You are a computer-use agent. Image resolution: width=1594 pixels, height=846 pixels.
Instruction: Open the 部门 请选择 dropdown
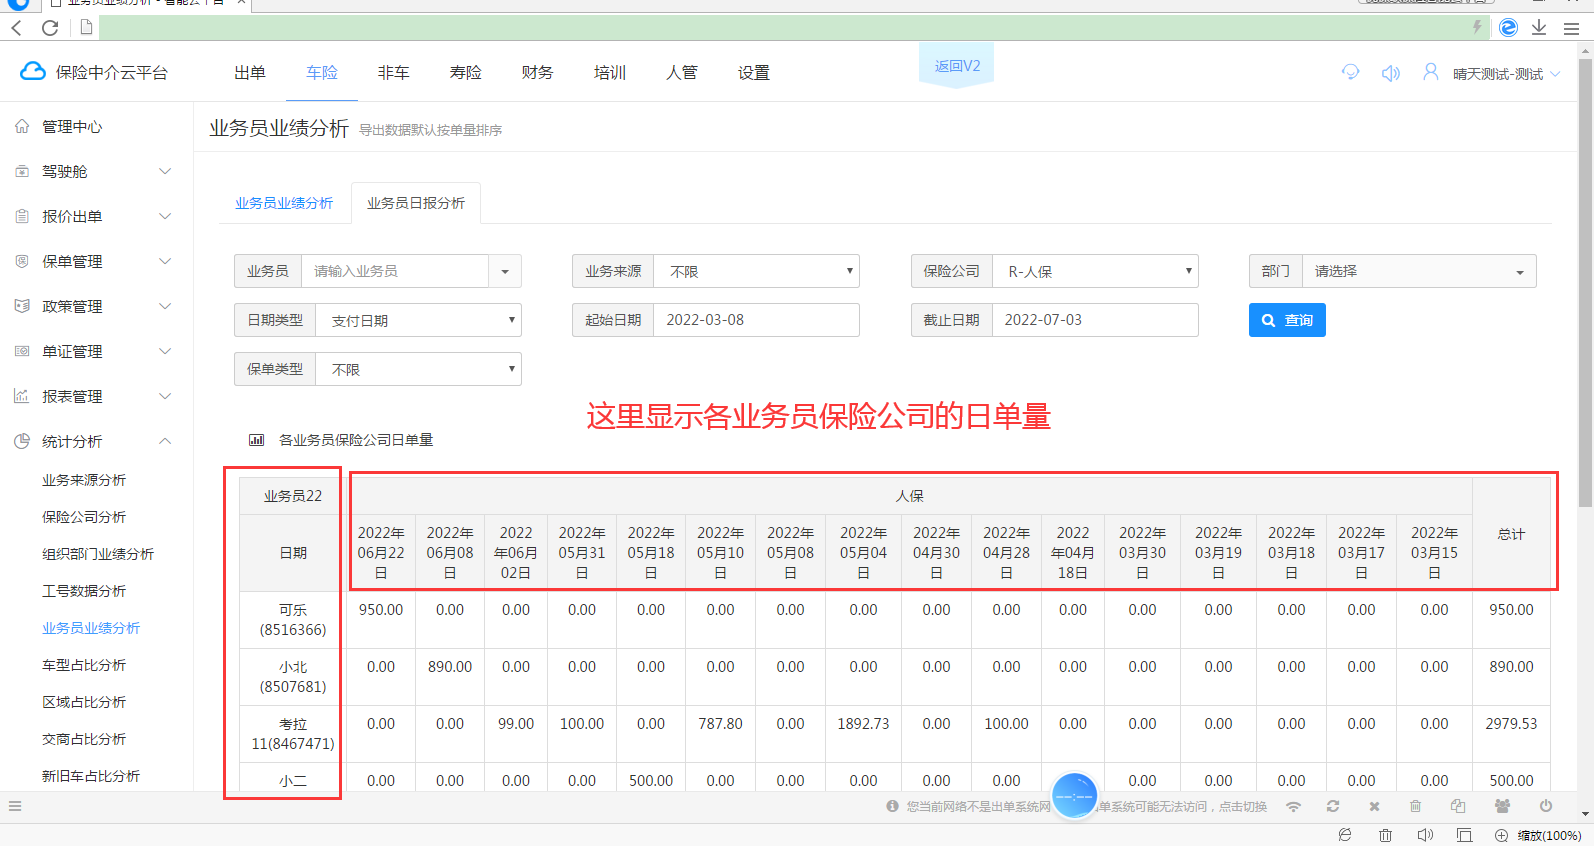pos(1419,271)
